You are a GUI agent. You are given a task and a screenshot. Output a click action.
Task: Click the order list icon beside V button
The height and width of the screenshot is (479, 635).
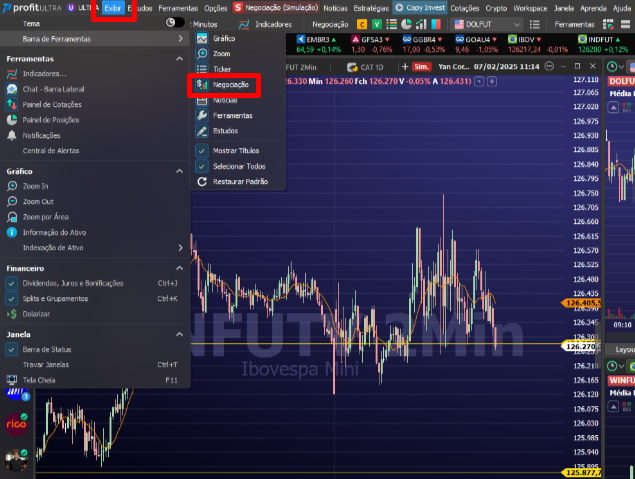(391, 24)
